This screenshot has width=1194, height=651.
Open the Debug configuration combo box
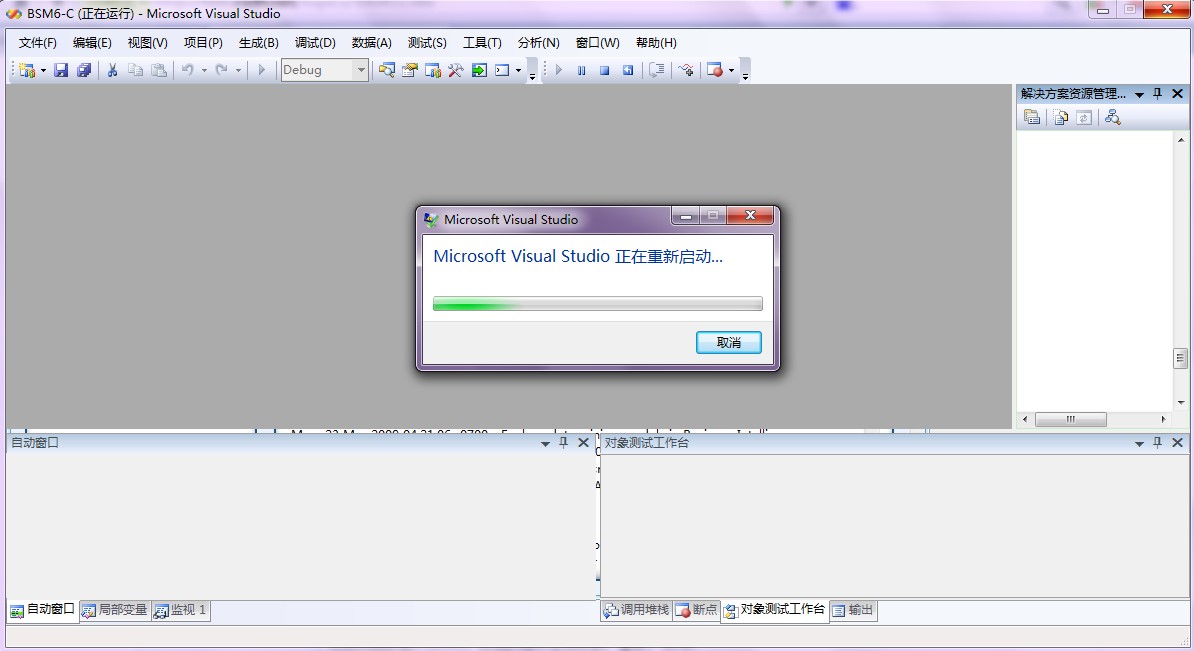point(324,70)
